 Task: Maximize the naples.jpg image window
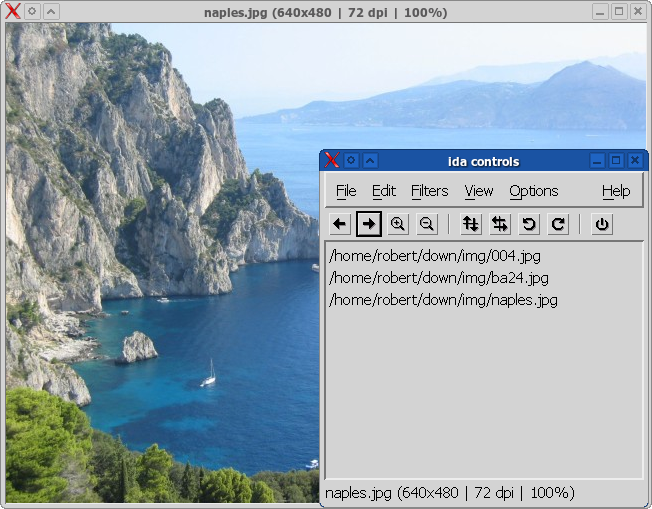tap(619, 12)
